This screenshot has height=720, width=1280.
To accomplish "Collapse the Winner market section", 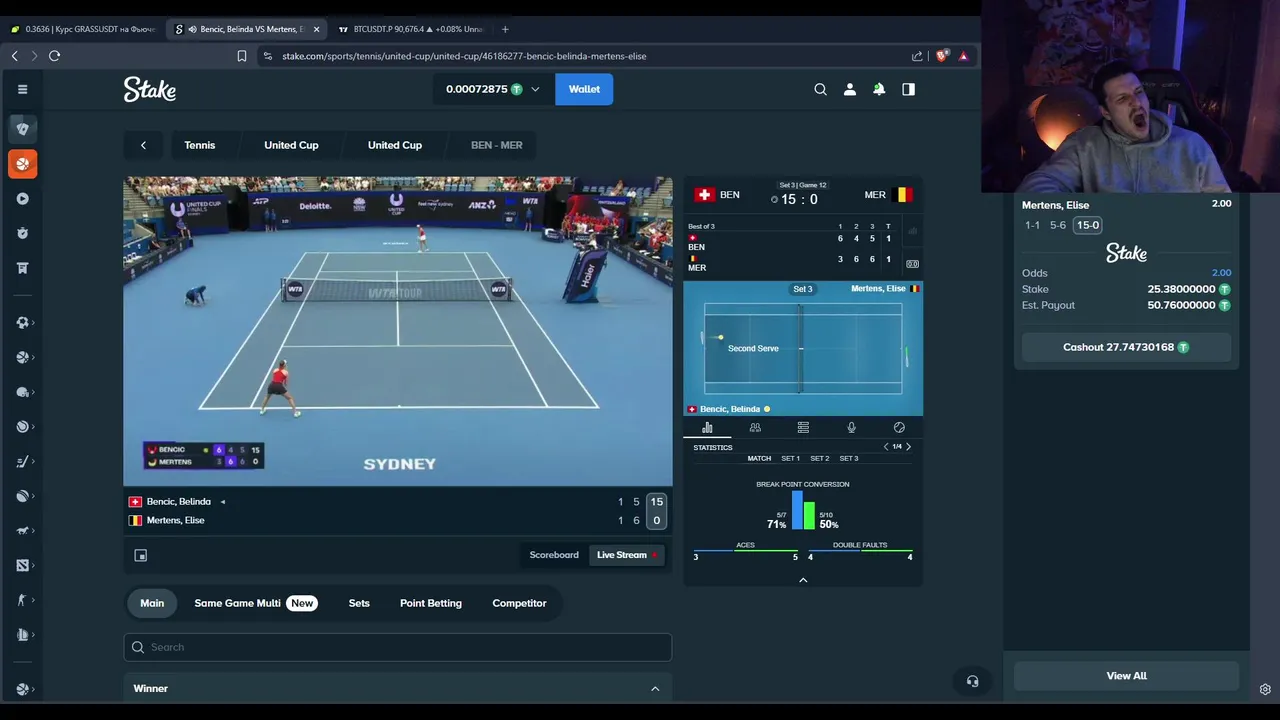I will point(655,689).
